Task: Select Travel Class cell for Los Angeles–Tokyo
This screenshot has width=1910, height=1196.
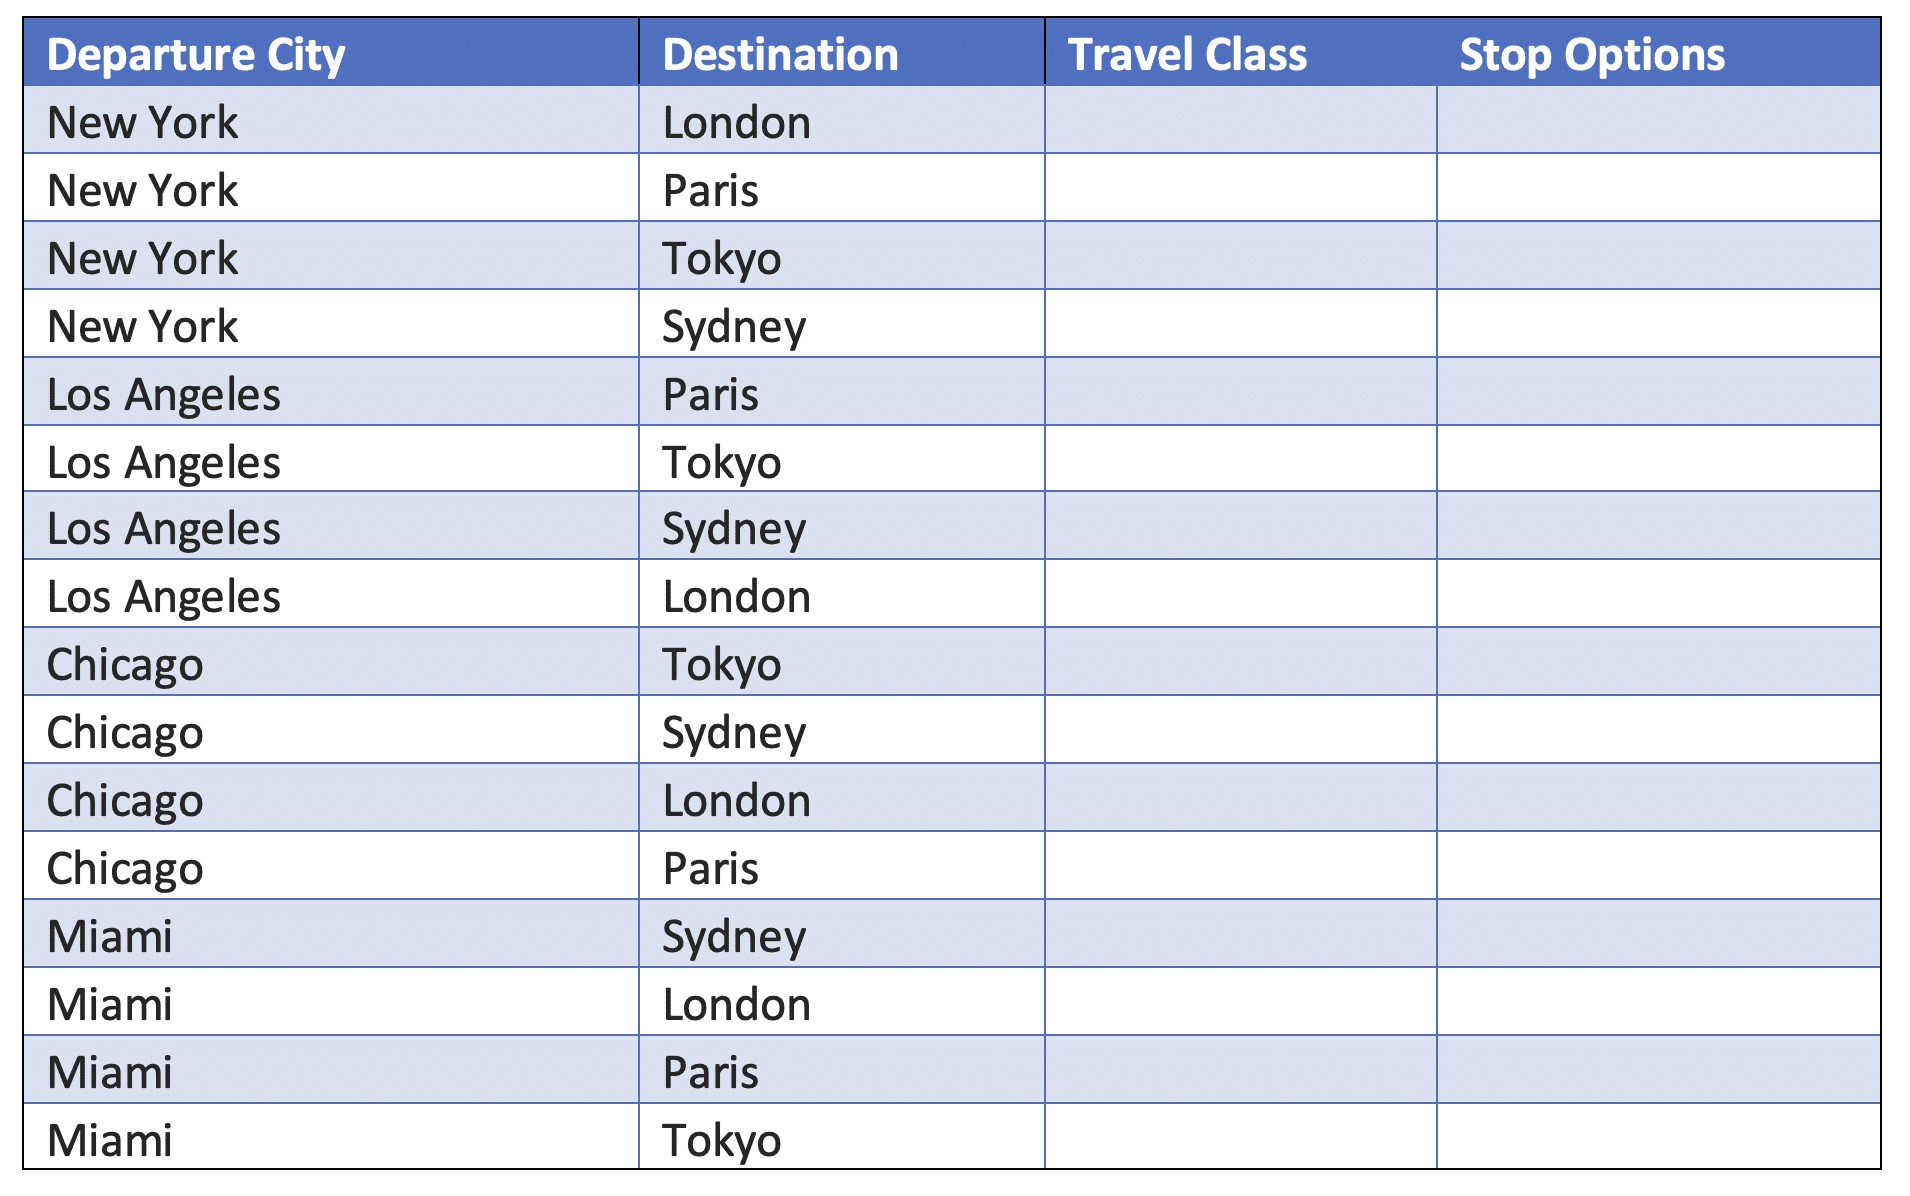Action: (x=1240, y=459)
